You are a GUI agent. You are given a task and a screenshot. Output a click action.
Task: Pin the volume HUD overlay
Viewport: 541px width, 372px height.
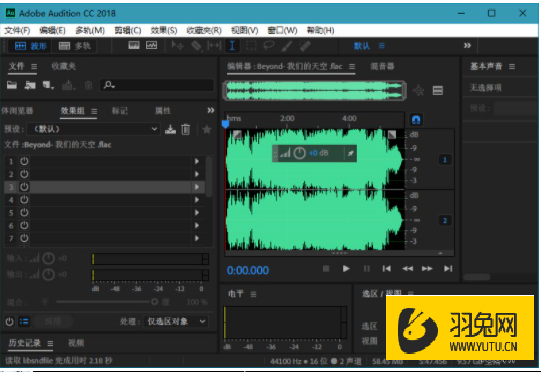click(351, 153)
